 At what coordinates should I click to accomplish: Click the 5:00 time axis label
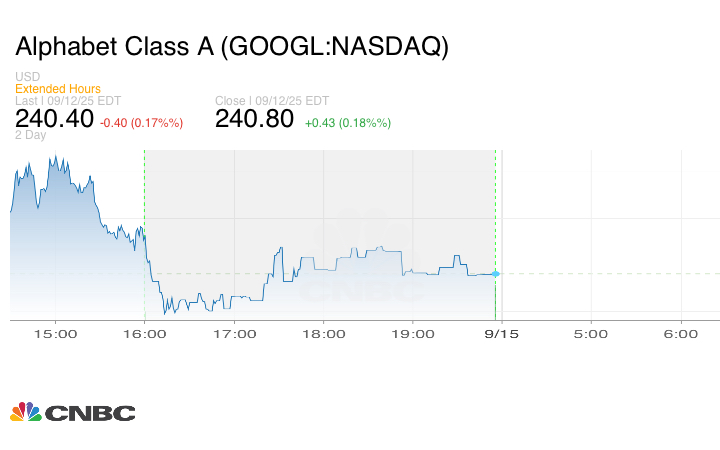591,333
